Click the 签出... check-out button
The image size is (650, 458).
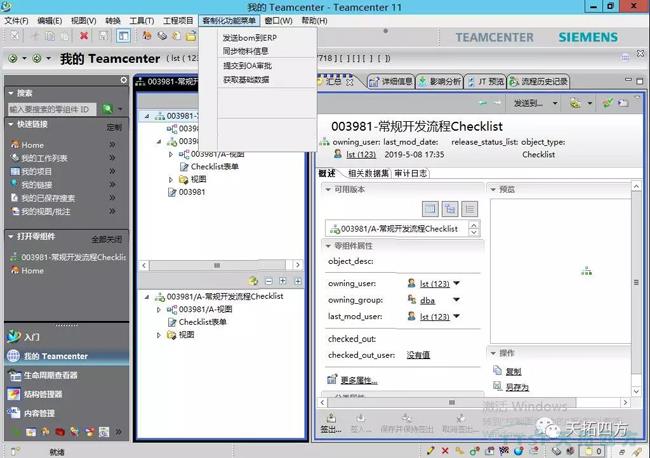click(331, 423)
